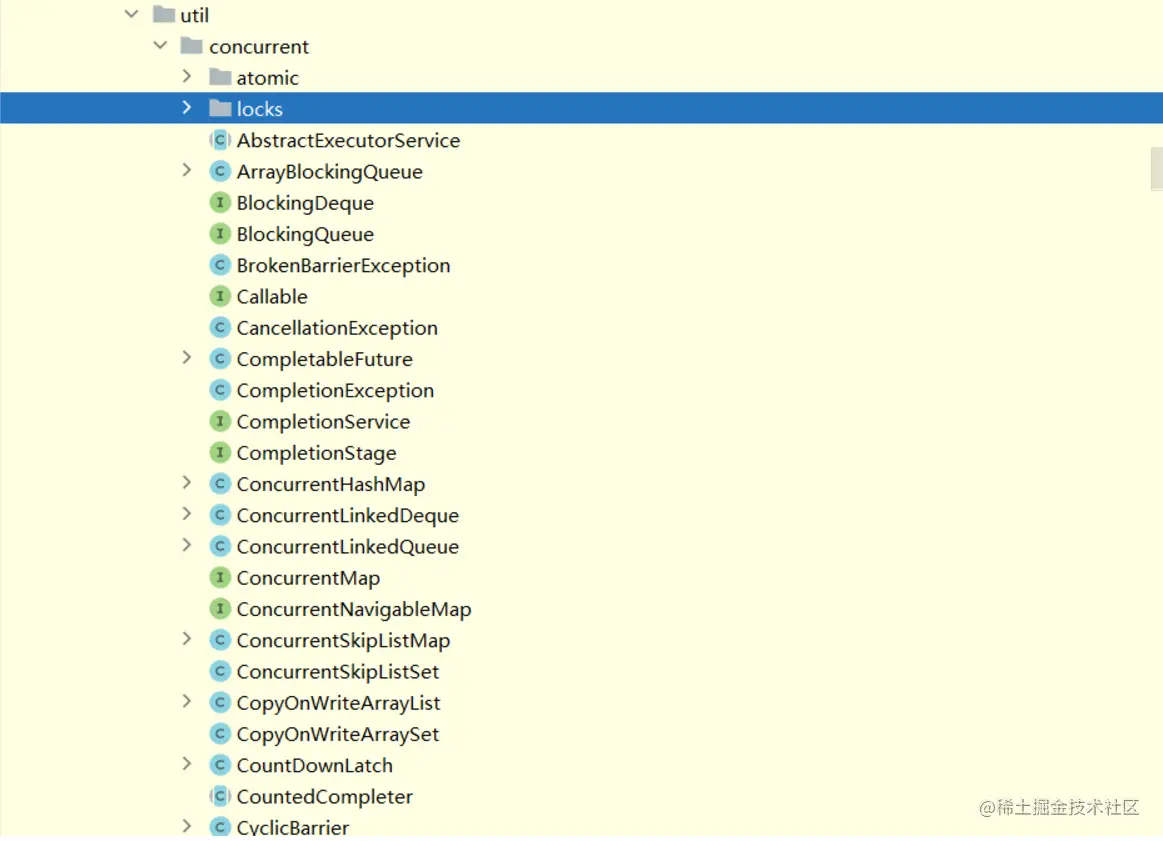Click the ConcurrentMap interface icon

coord(220,578)
